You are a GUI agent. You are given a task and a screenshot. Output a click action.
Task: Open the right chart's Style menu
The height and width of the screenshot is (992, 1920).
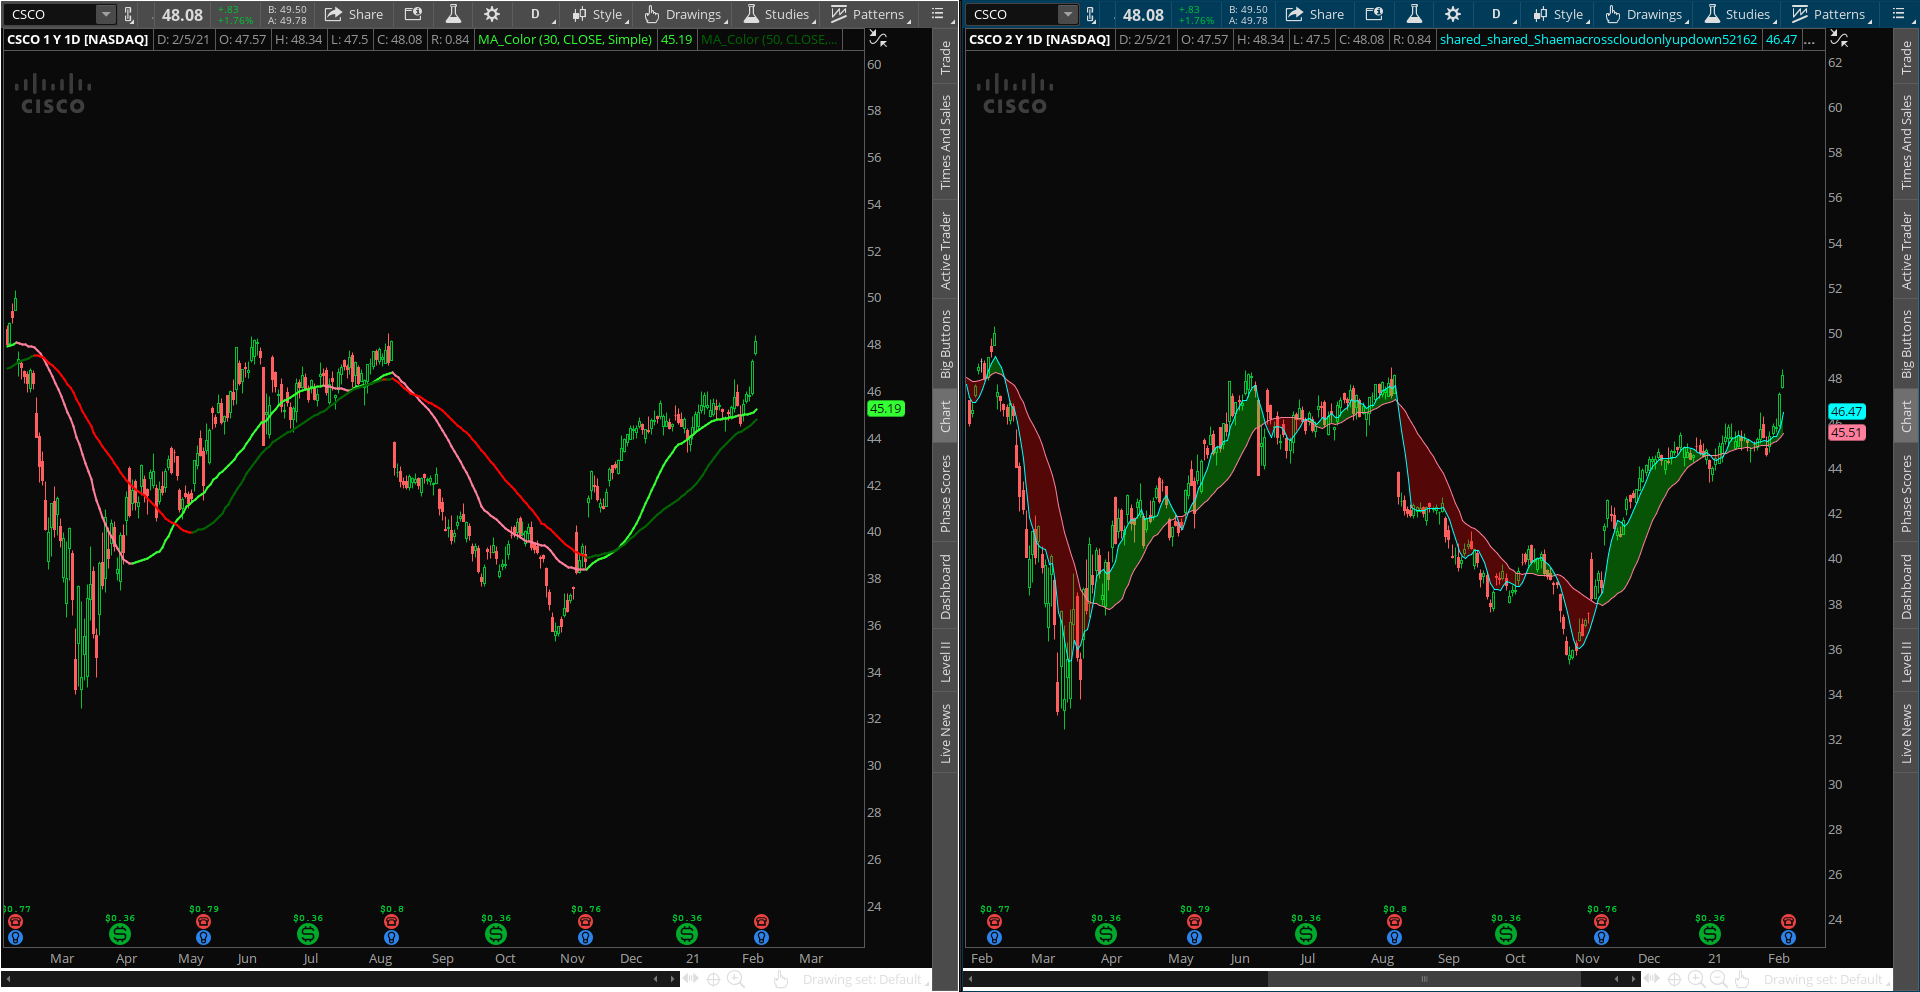[1560, 14]
